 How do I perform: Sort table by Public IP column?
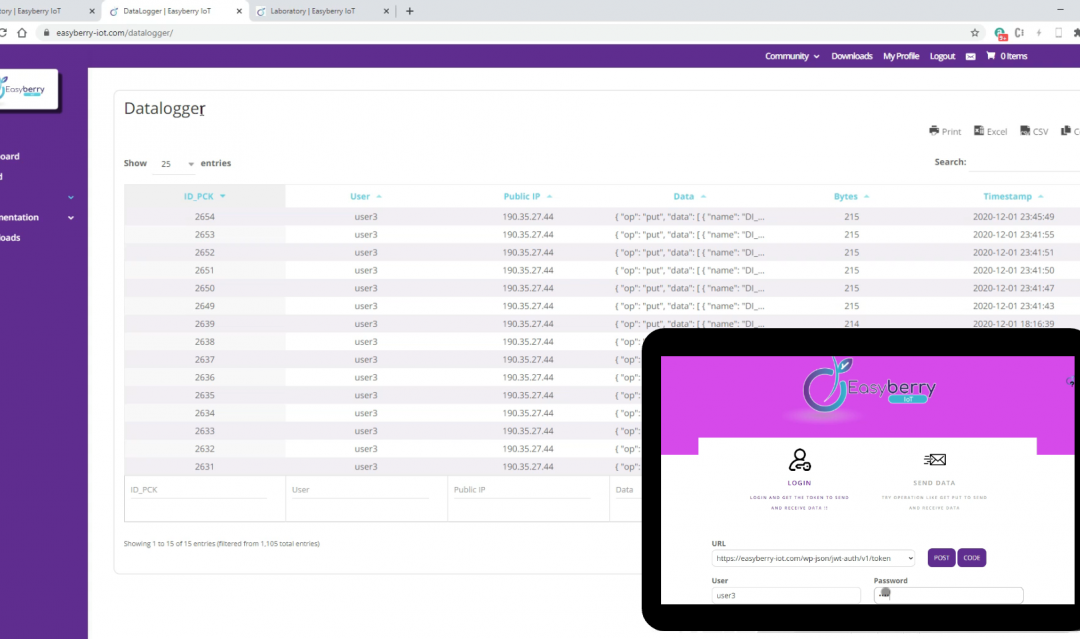(528, 196)
